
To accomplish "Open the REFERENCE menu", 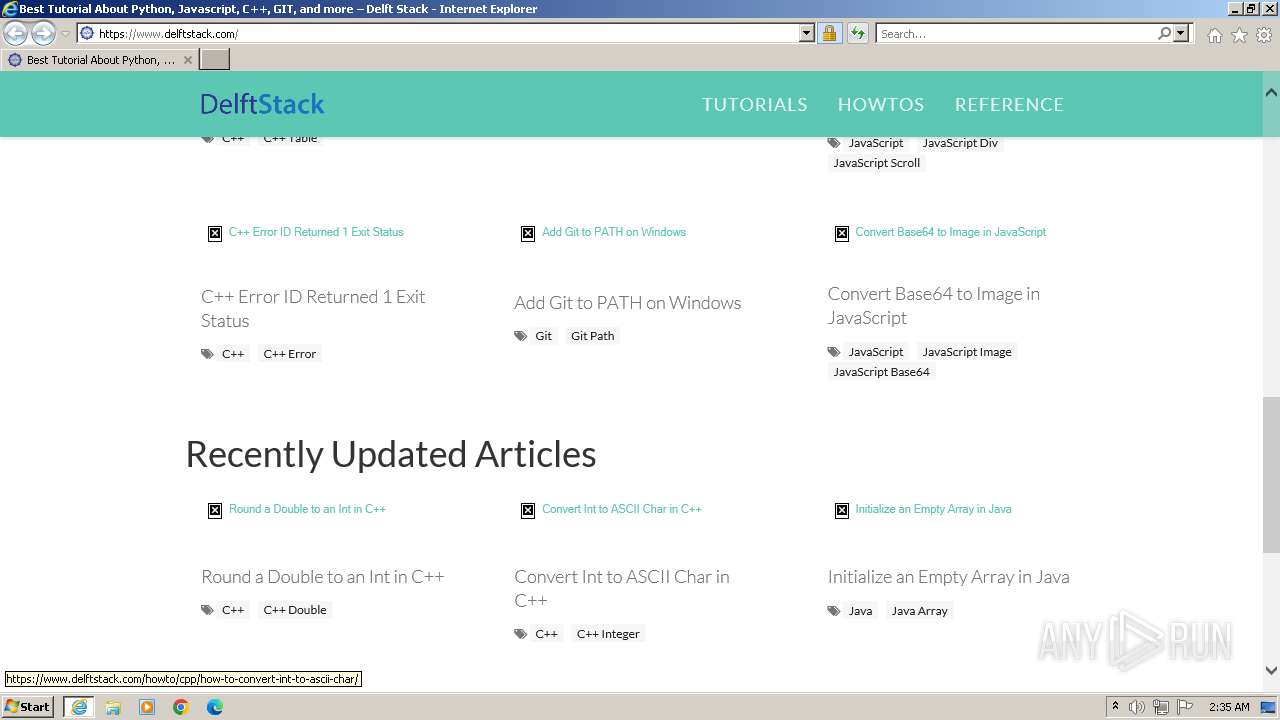I will pos(1009,104).
